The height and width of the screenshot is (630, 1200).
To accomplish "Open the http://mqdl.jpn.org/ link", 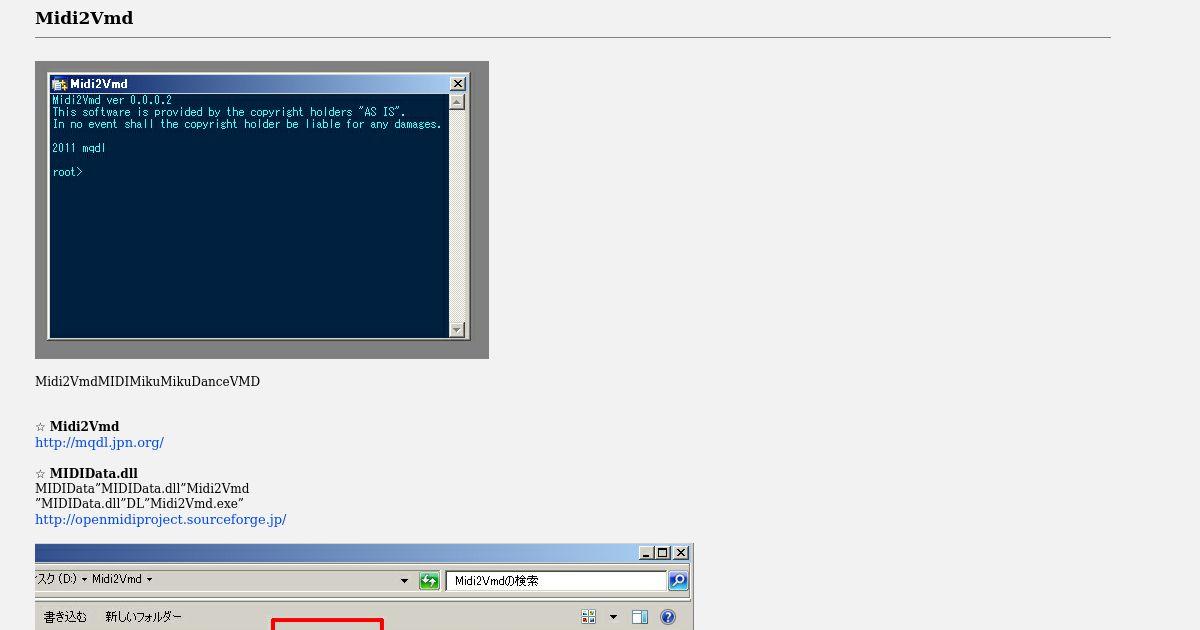I will pyautogui.click(x=99, y=442).
